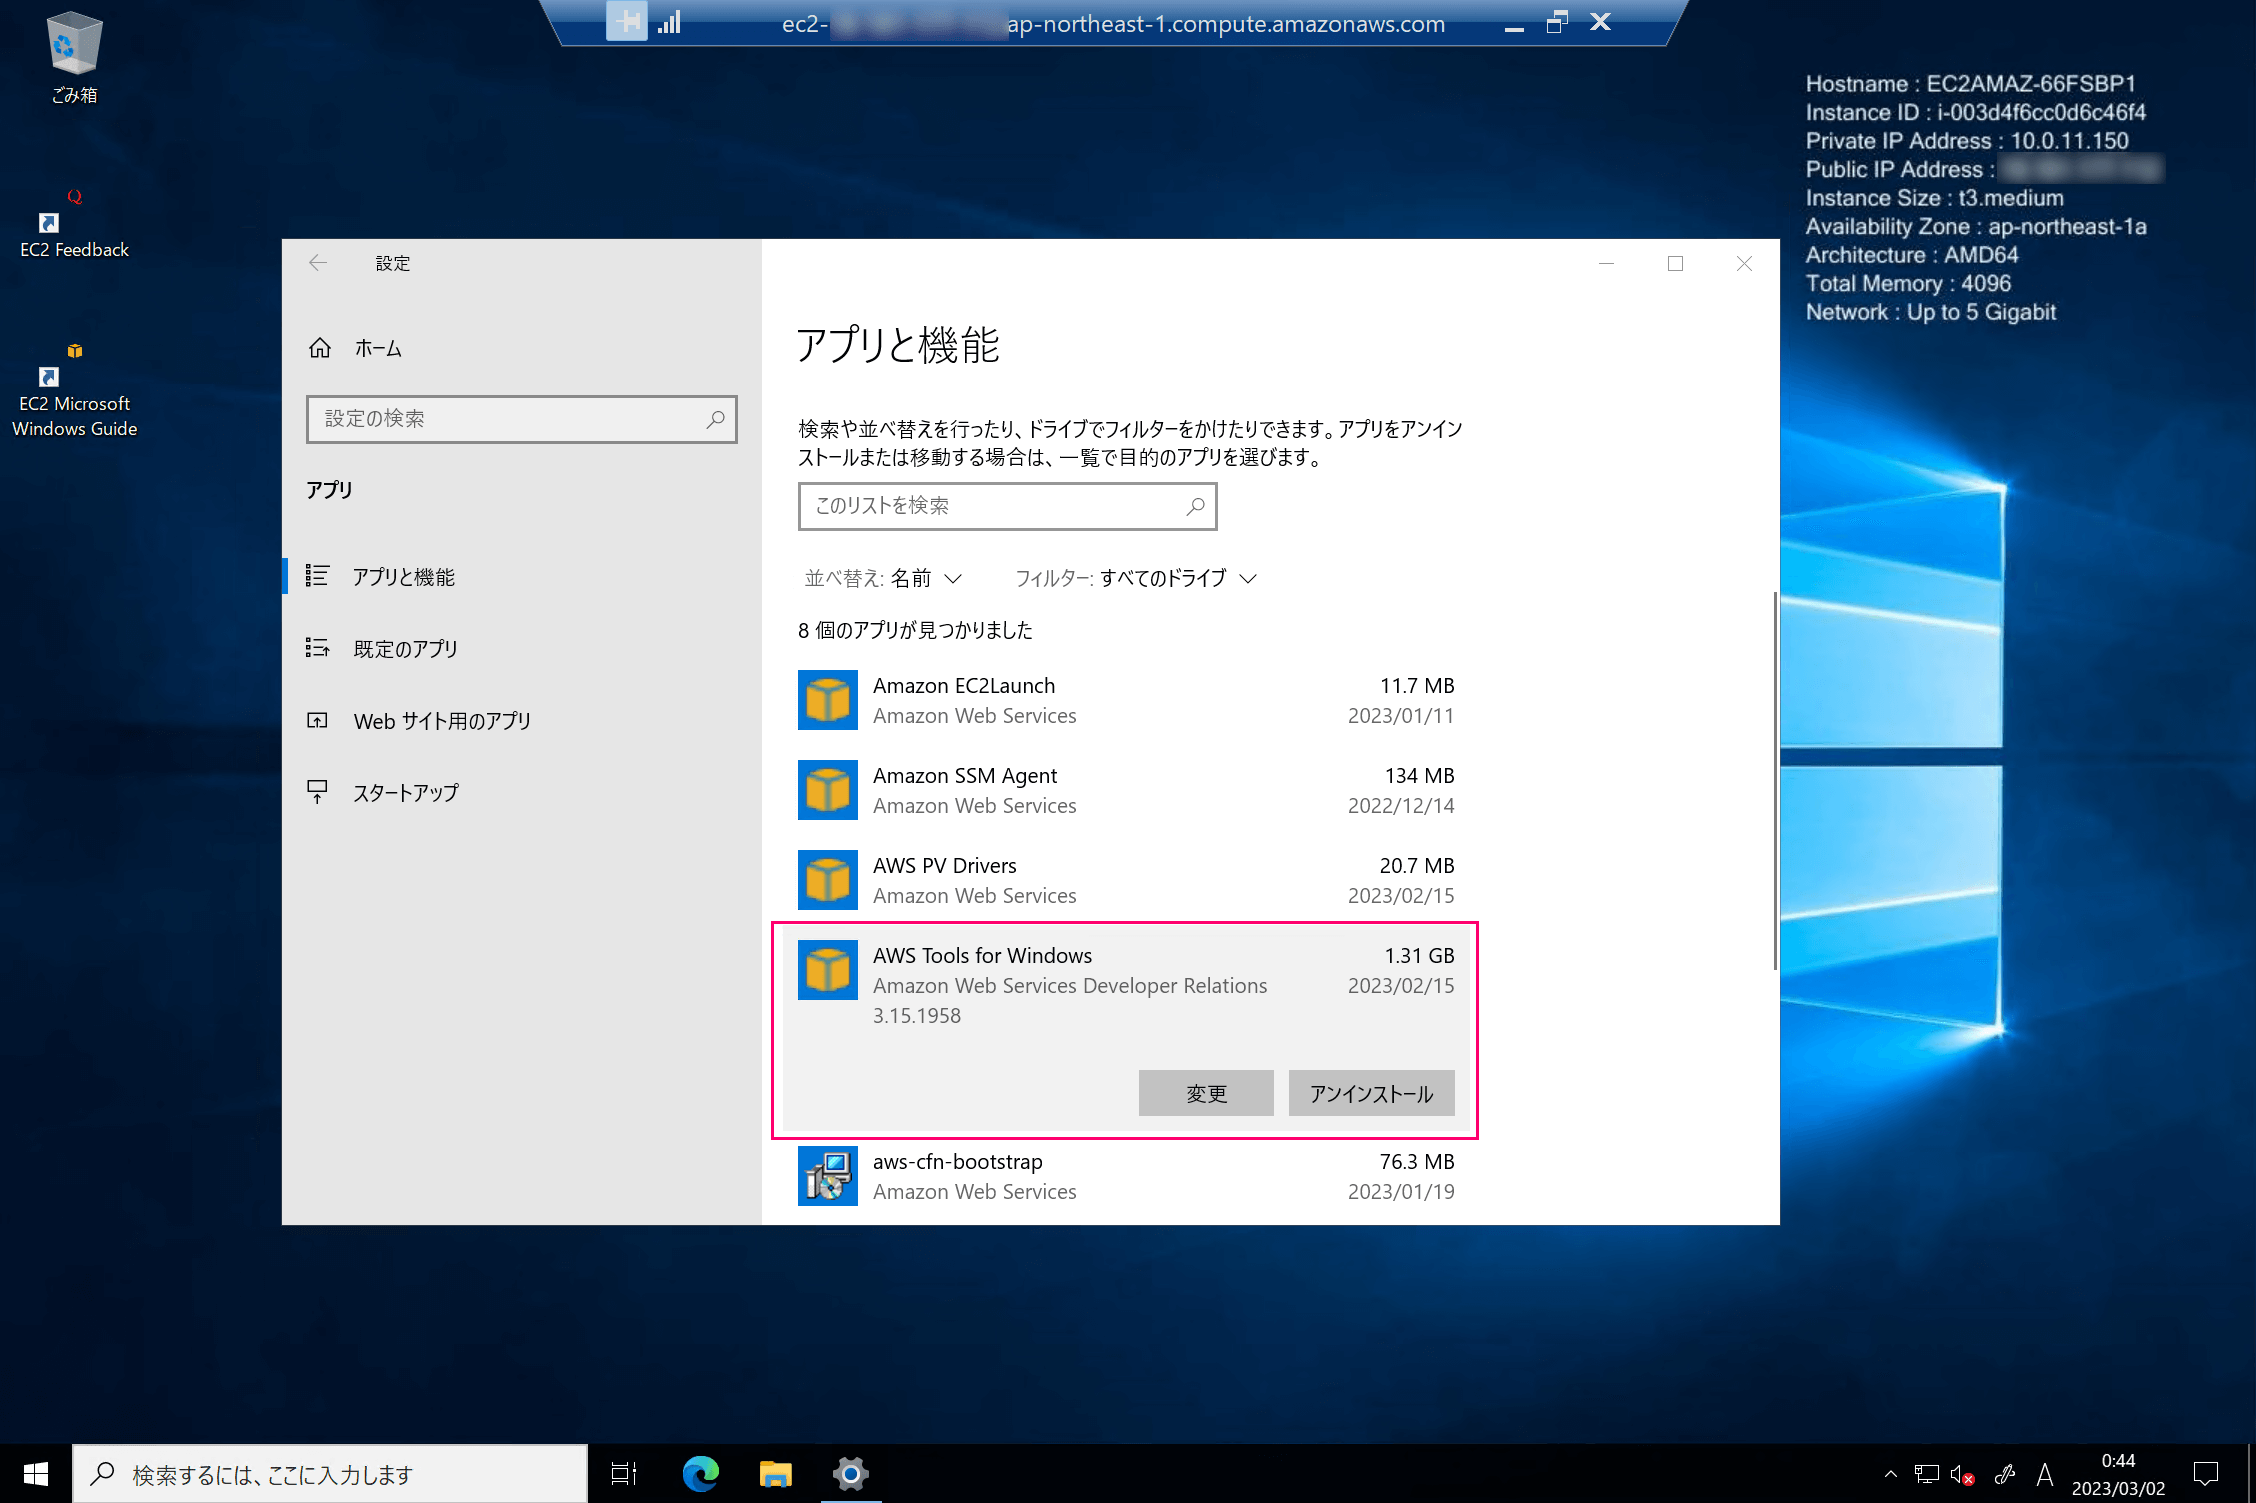Image resolution: width=2256 pixels, height=1503 pixels.
Task: Select the Amazon EC2Launch entry name
Action: pyautogui.click(x=964, y=686)
